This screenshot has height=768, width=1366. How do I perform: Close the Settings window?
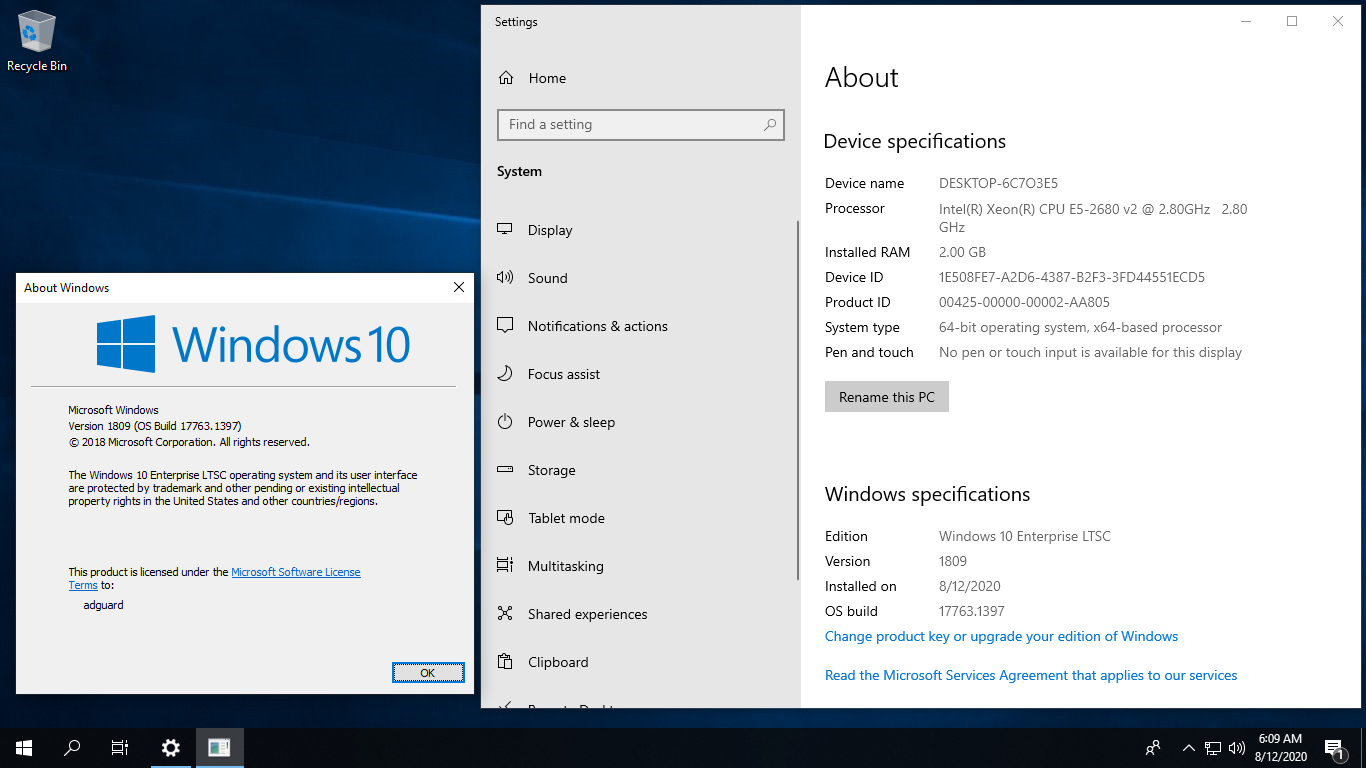click(1338, 21)
